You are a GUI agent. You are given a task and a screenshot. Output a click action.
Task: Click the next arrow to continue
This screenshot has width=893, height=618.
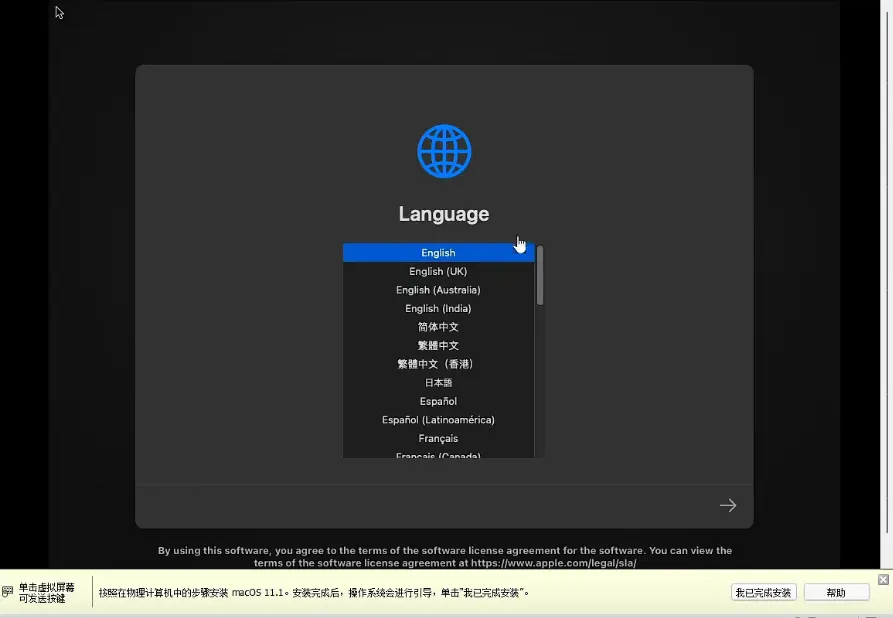pyautogui.click(x=728, y=506)
